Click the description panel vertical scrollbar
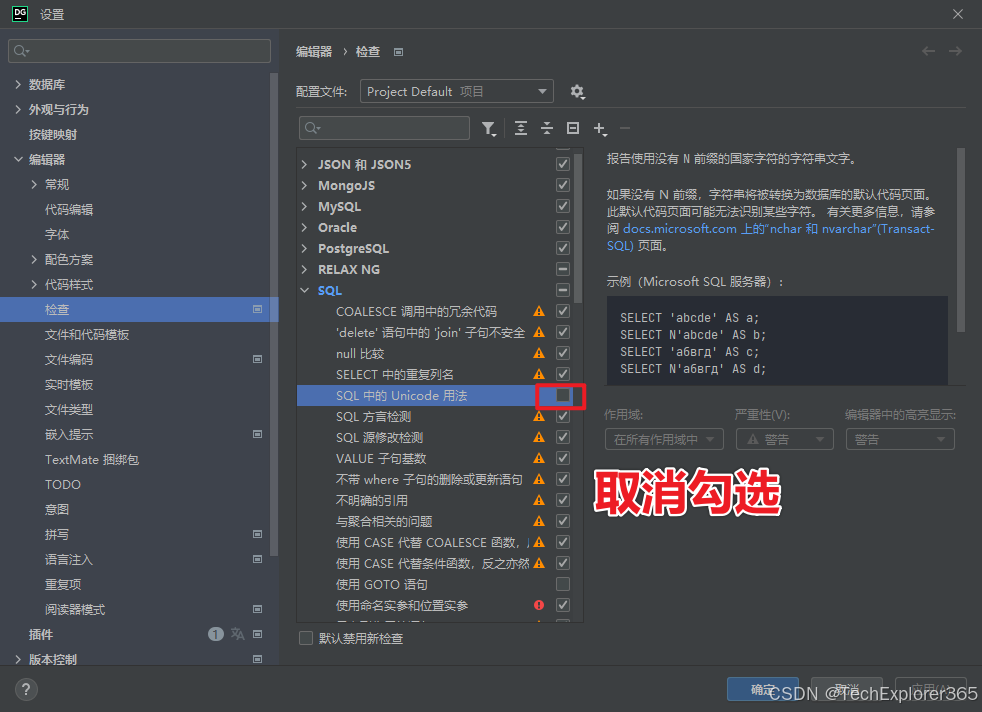982x712 pixels. [x=961, y=240]
